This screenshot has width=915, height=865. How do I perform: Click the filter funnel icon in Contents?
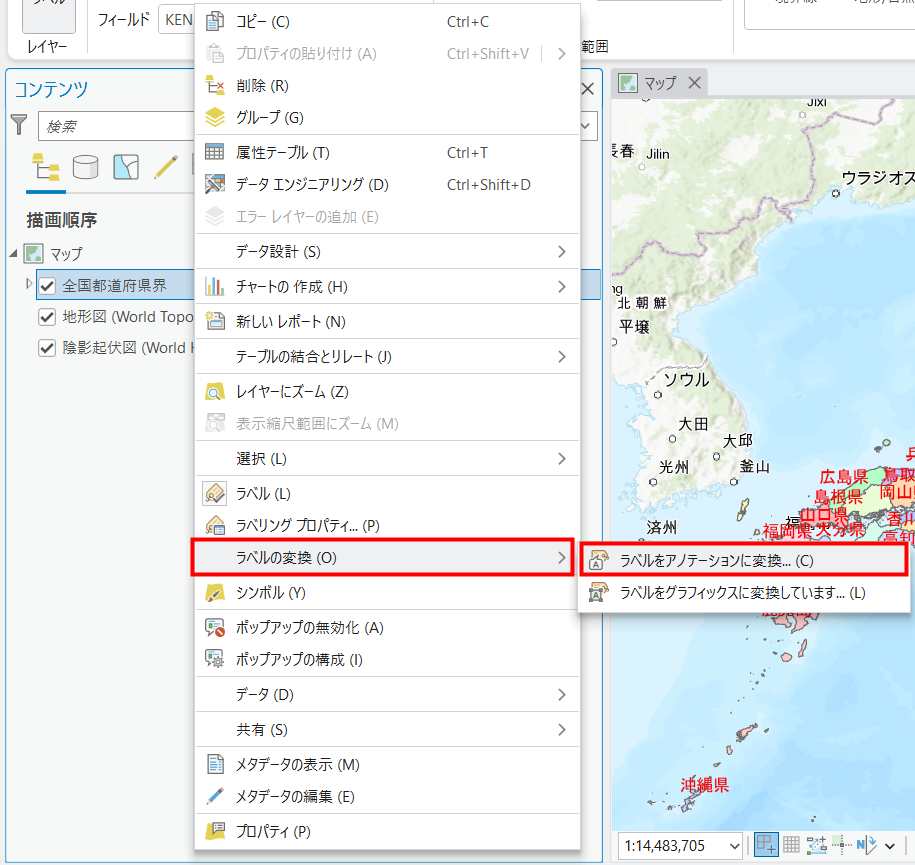point(19,124)
